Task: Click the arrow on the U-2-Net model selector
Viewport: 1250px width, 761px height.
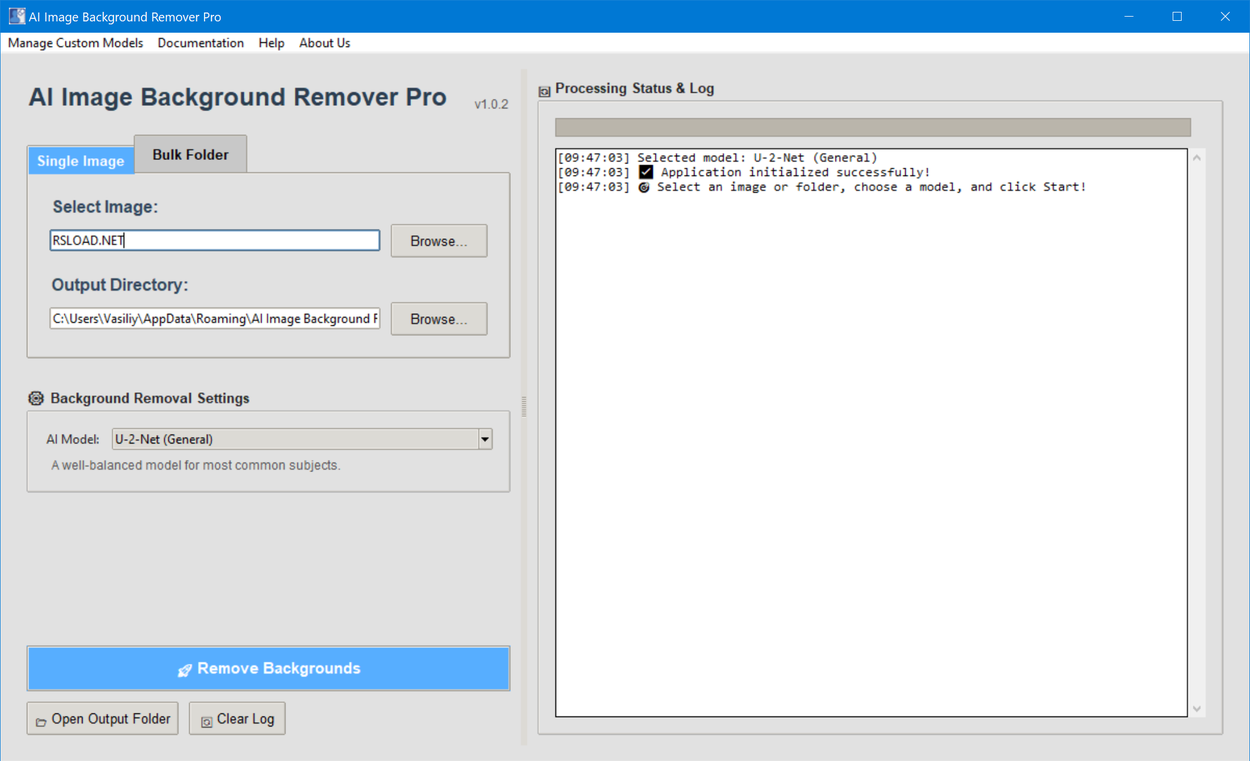Action: (485, 438)
